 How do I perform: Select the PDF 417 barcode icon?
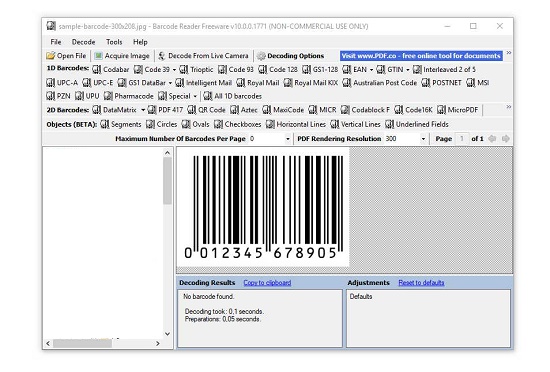[x=152, y=110]
